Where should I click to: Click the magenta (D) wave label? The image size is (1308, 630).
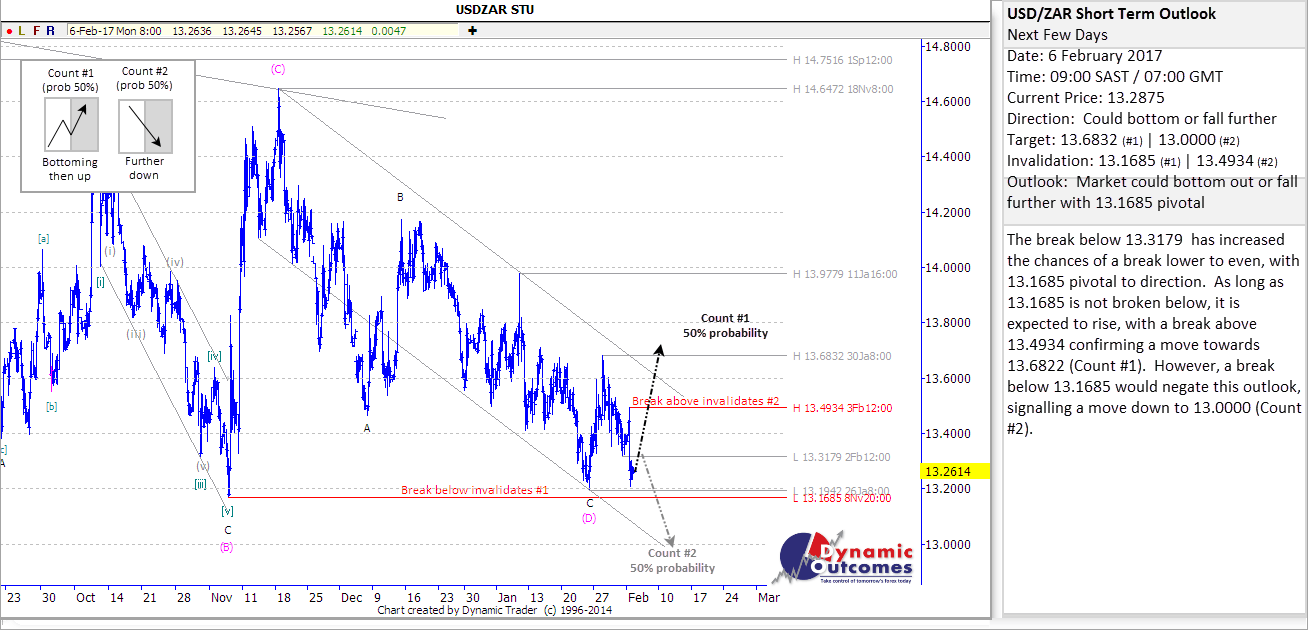(589, 518)
